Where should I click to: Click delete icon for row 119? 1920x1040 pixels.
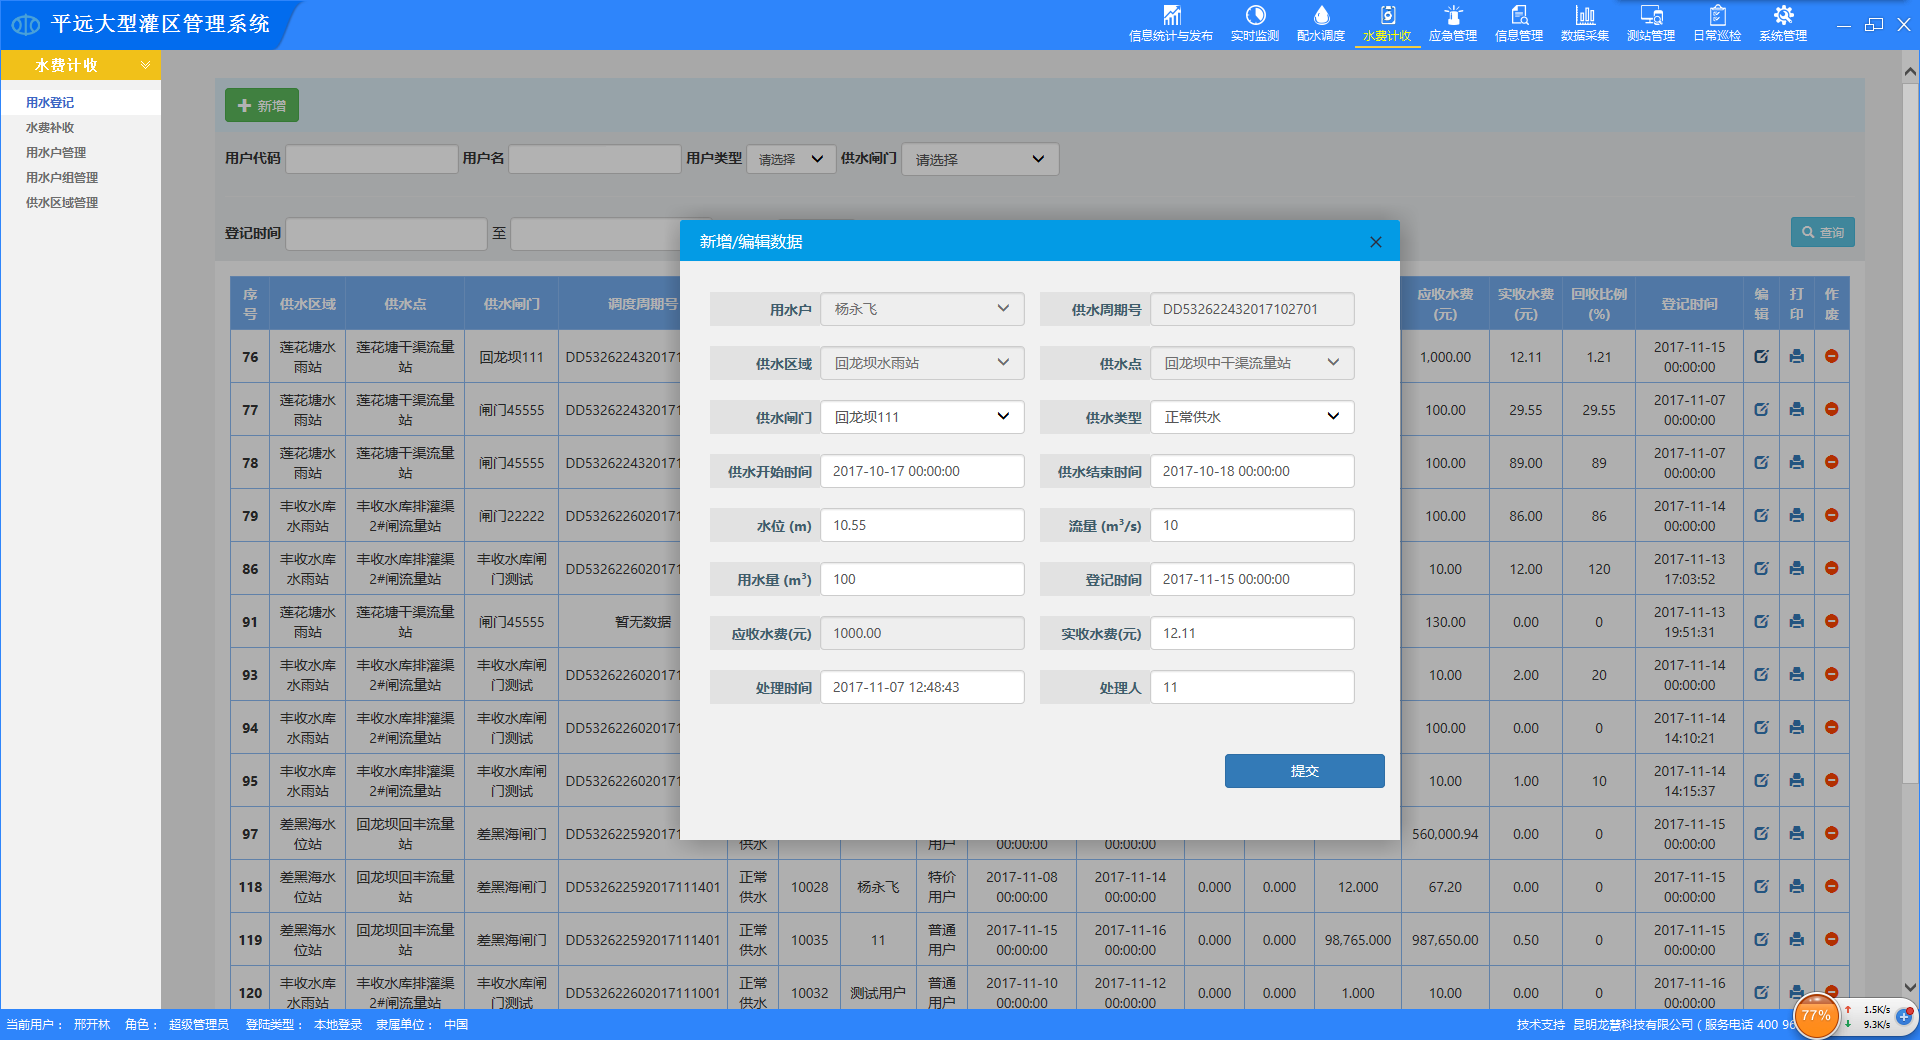coord(1832,939)
